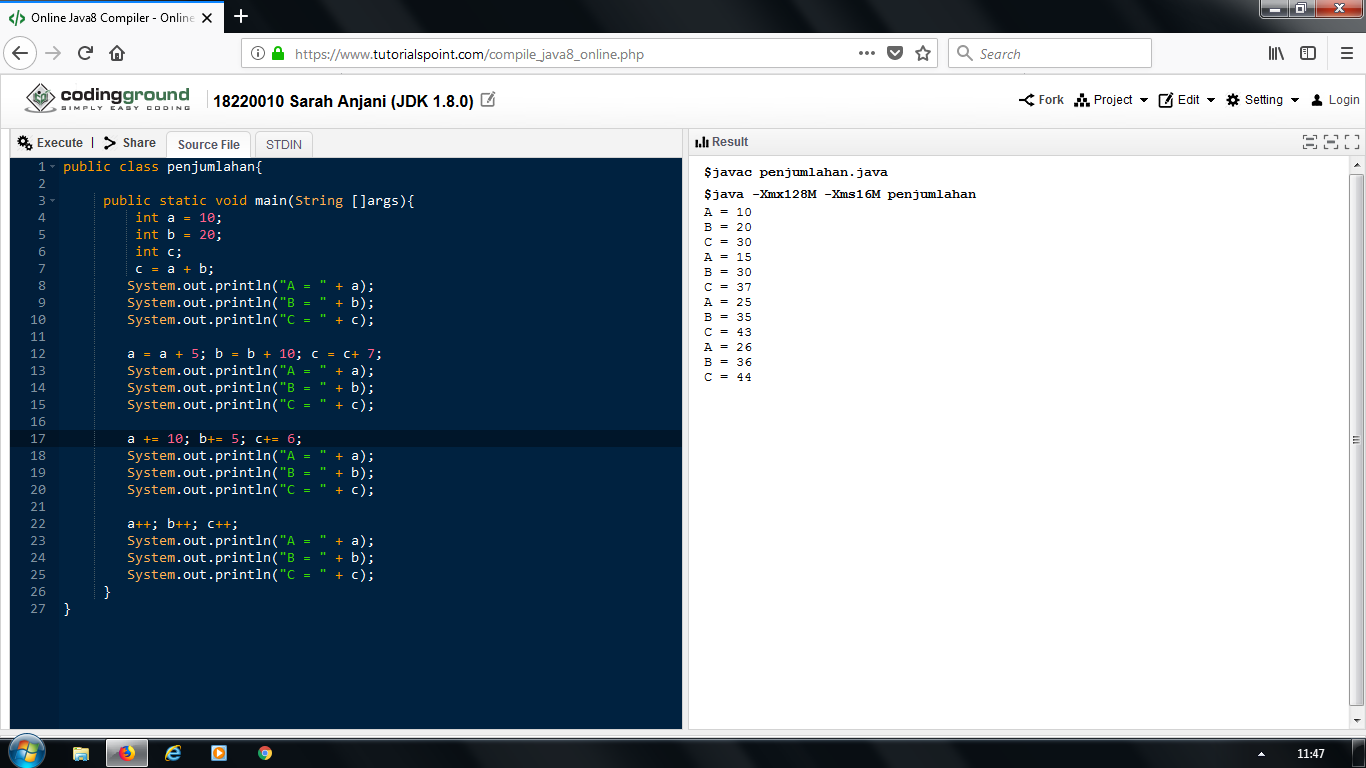Click the code line 'int b = 20;'
1366x768 pixels.
pyautogui.click(x=179, y=235)
